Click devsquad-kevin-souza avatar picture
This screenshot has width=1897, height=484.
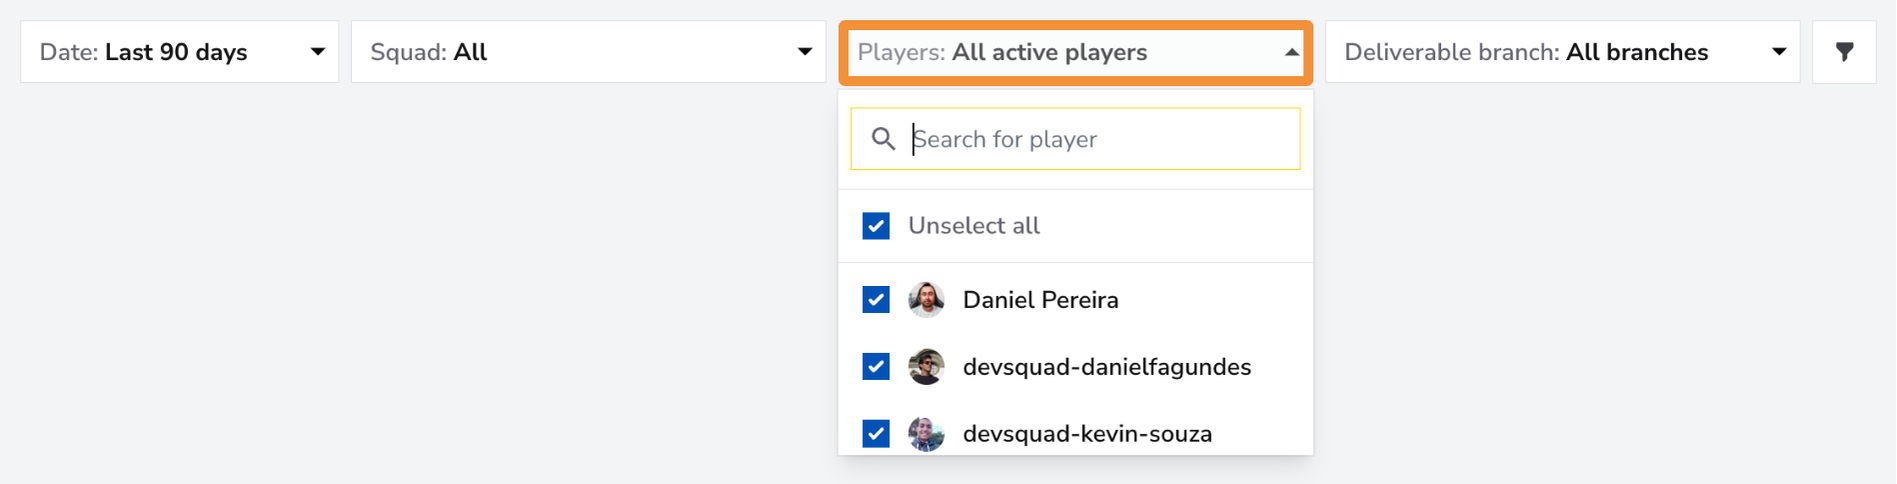[x=926, y=434]
